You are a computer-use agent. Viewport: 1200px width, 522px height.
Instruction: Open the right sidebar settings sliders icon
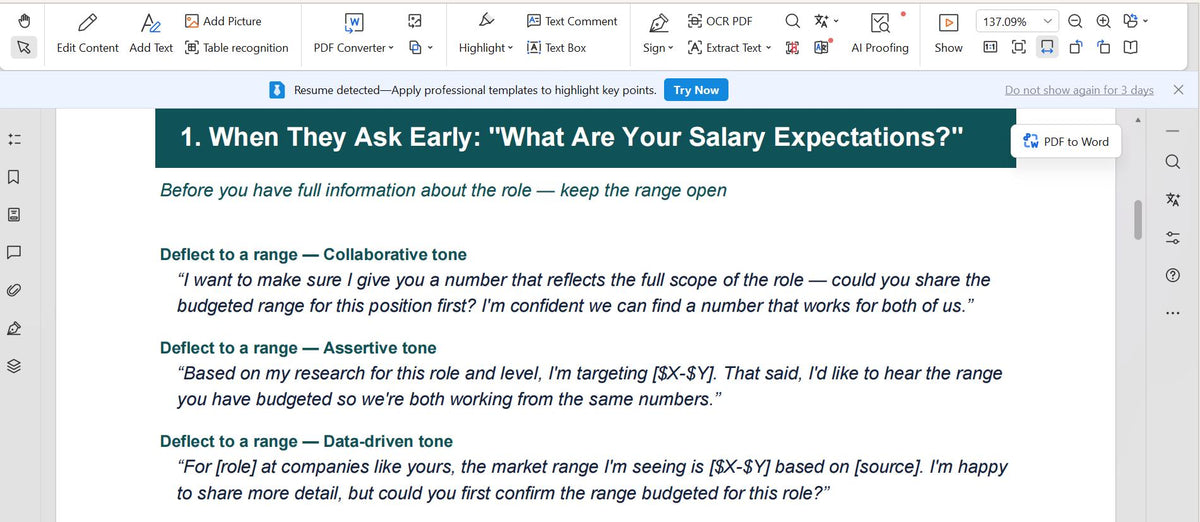pos(1172,238)
